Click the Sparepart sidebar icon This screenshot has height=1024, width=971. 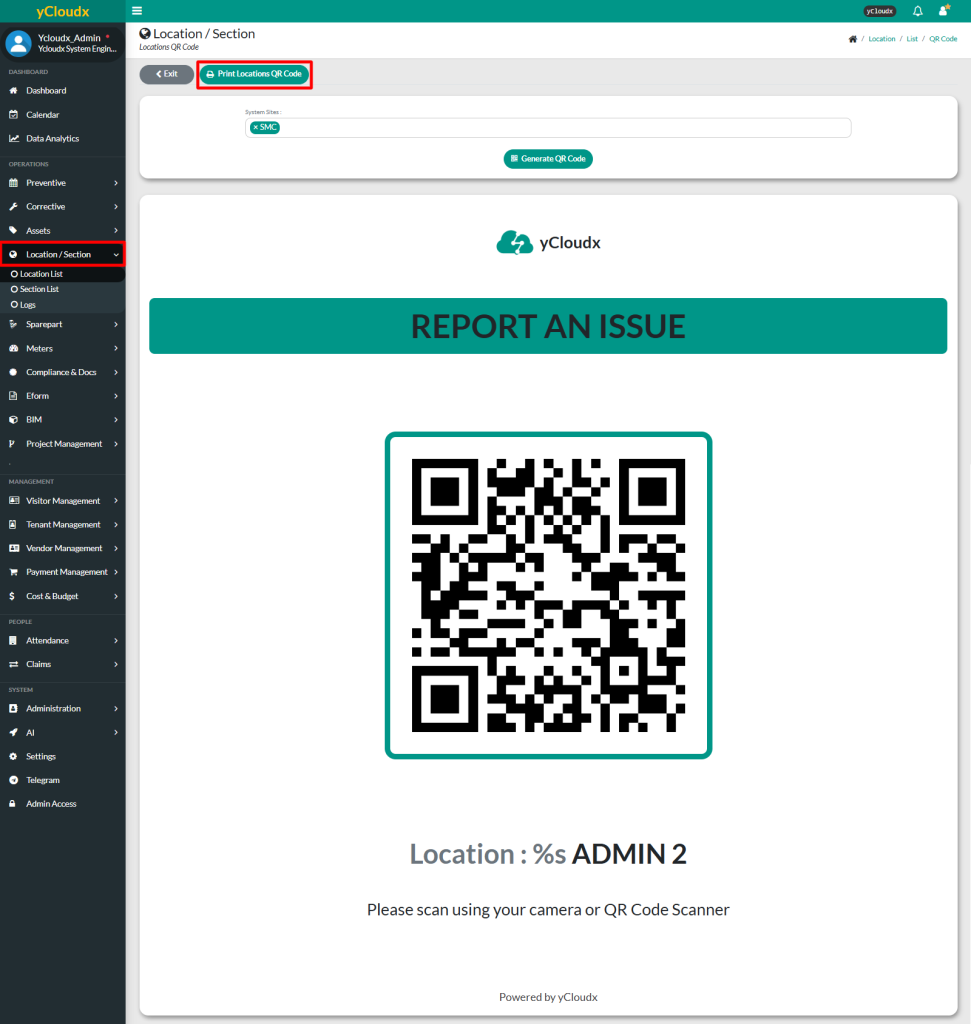[13, 324]
